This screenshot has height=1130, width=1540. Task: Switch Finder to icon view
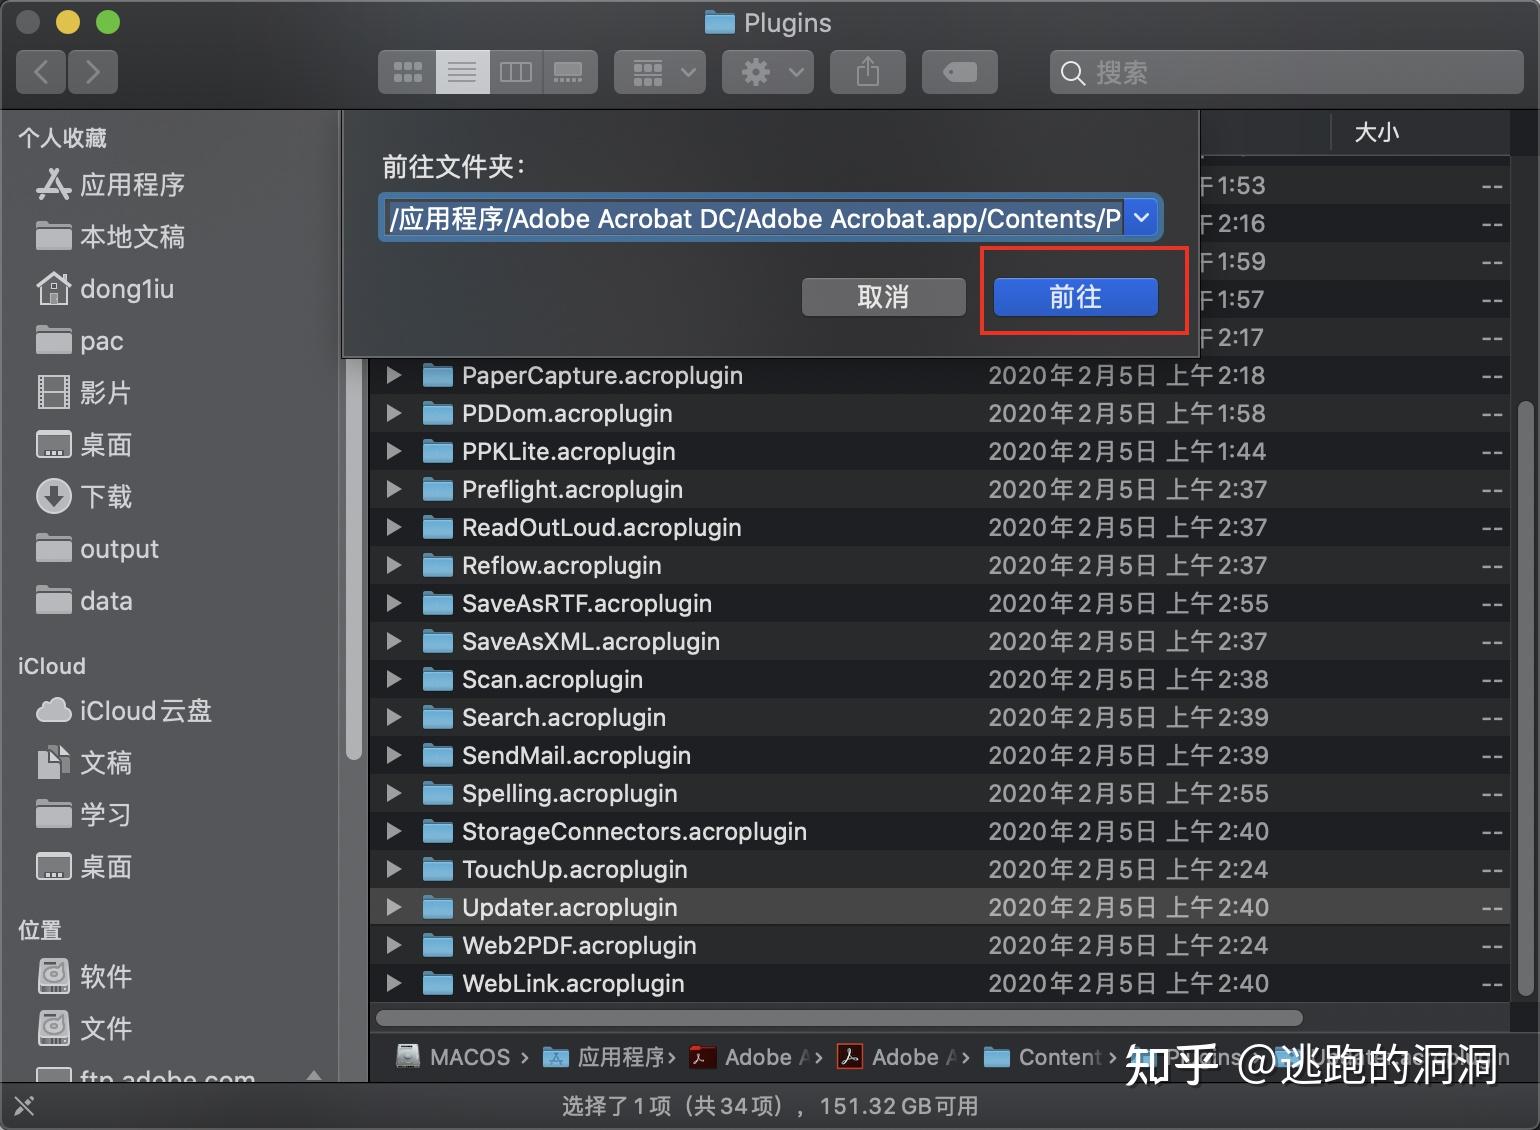tap(407, 72)
